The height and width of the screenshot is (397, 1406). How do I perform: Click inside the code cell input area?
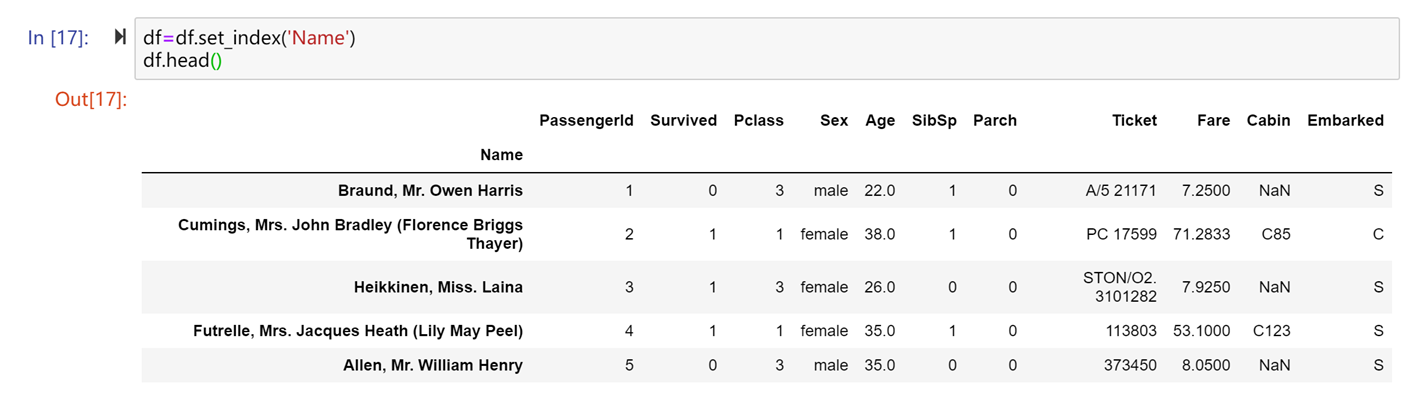click(766, 49)
